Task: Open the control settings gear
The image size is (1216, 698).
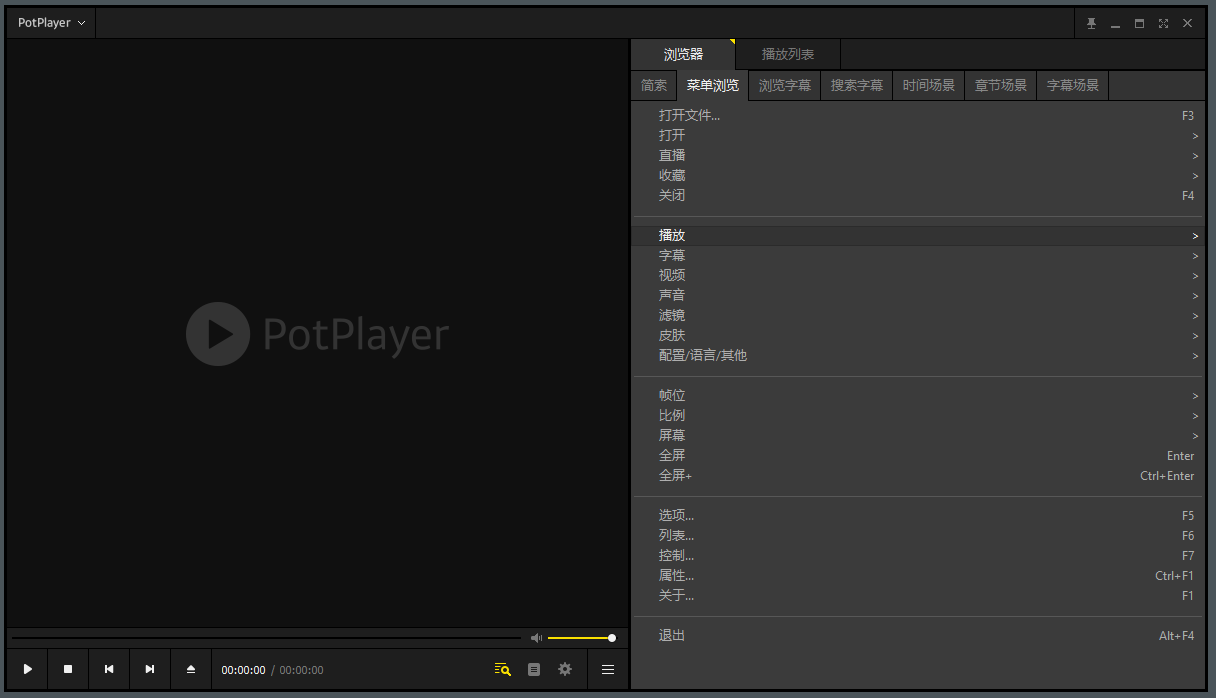Action: (x=565, y=669)
